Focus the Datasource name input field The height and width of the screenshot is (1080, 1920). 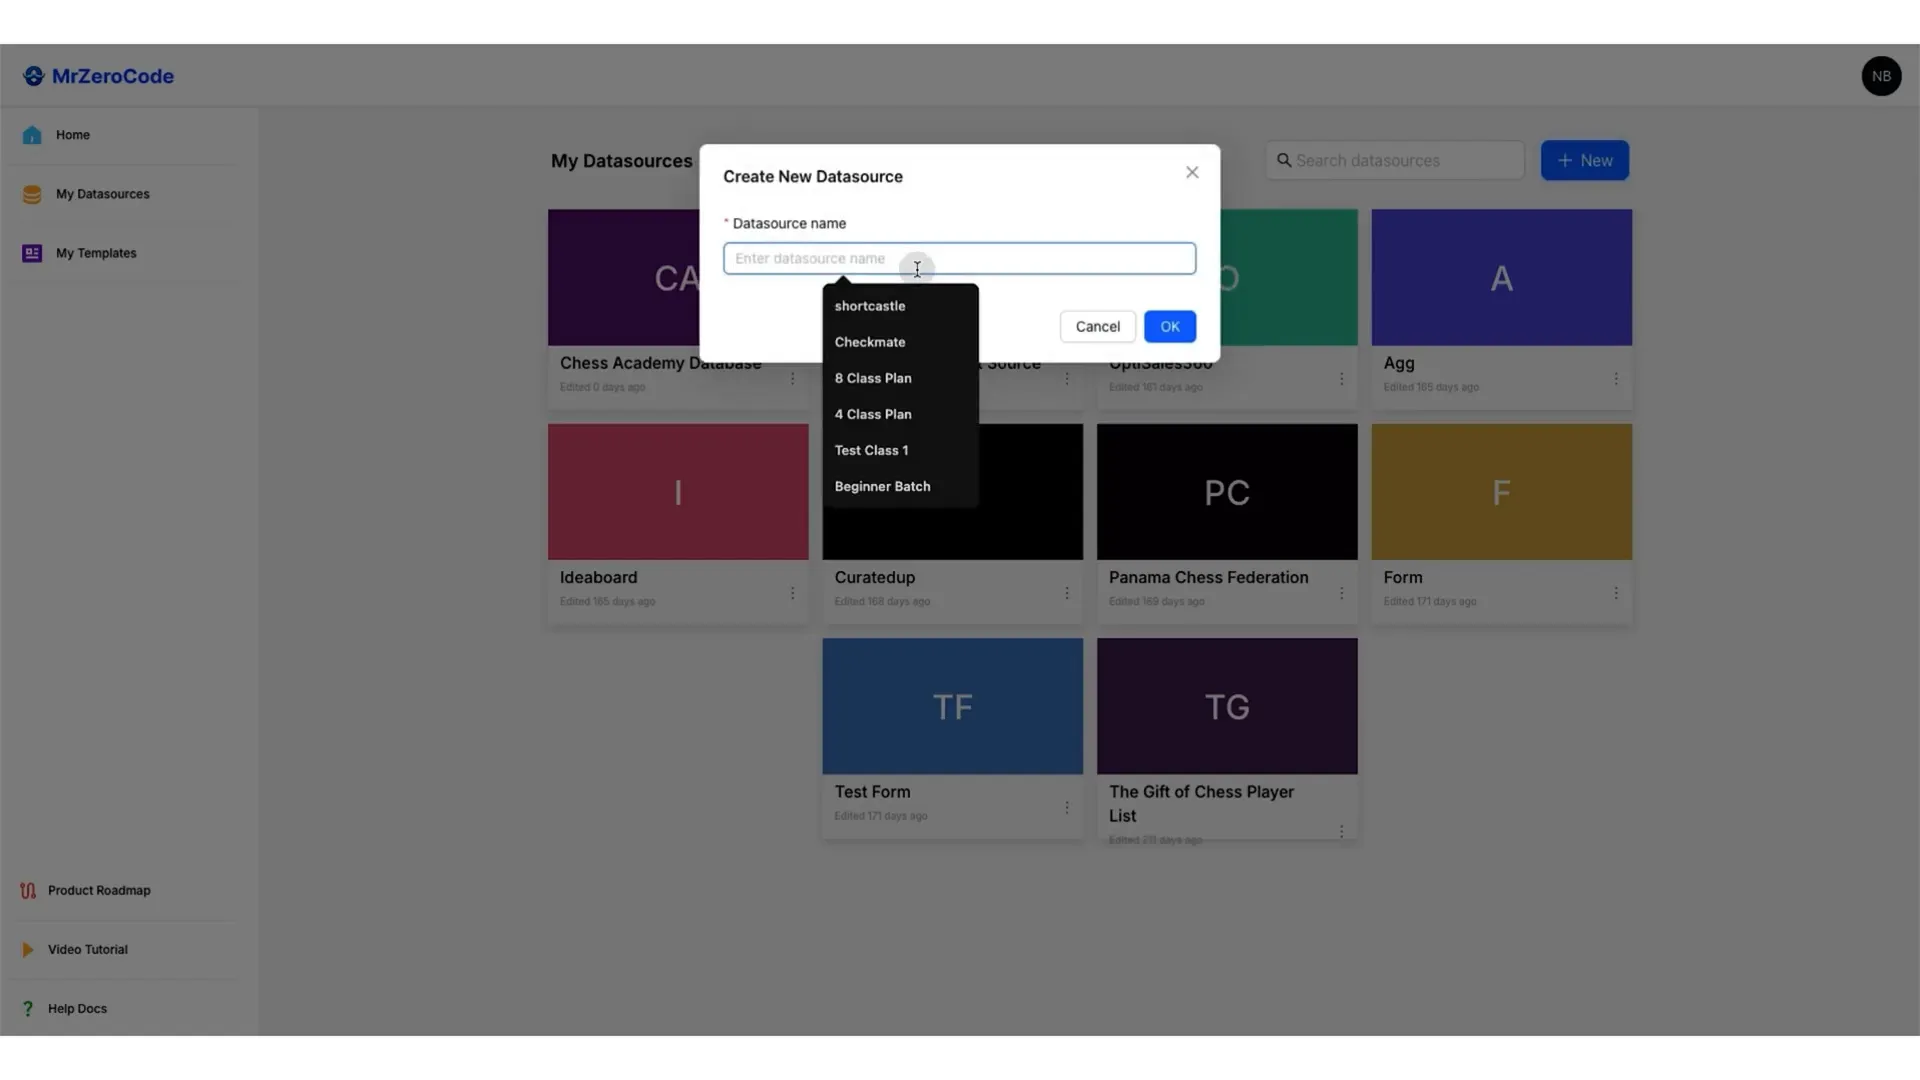(959, 258)
